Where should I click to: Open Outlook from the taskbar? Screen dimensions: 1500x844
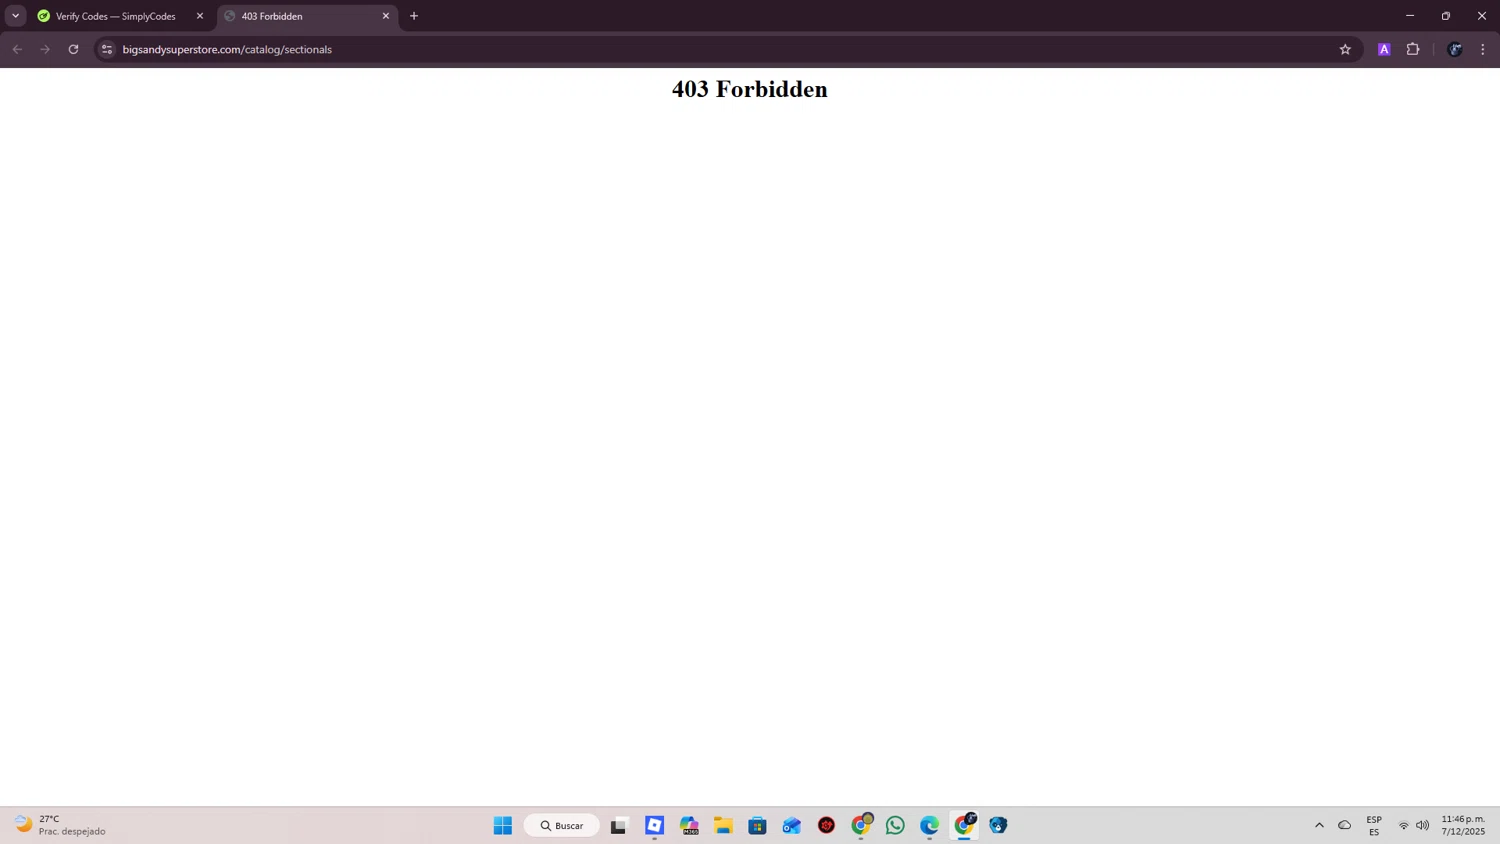[x=792, y=825]
